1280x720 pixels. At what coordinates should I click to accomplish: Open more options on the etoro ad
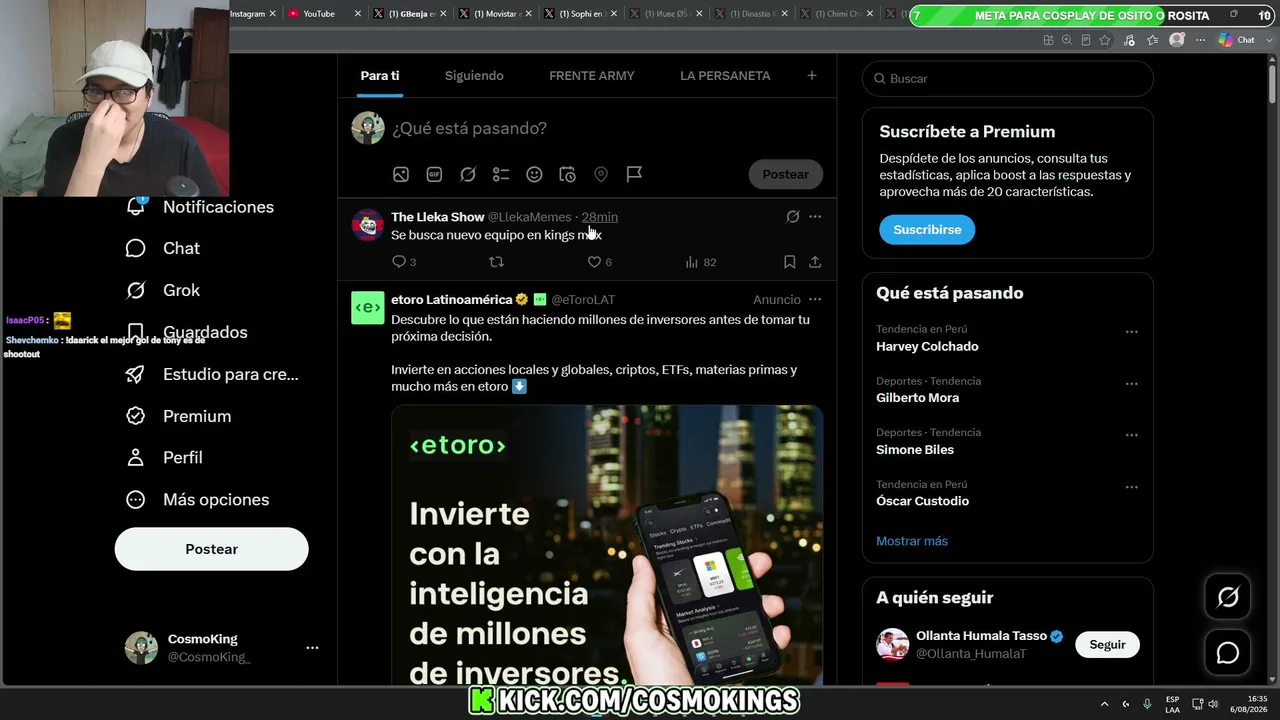tap(815, 299)
